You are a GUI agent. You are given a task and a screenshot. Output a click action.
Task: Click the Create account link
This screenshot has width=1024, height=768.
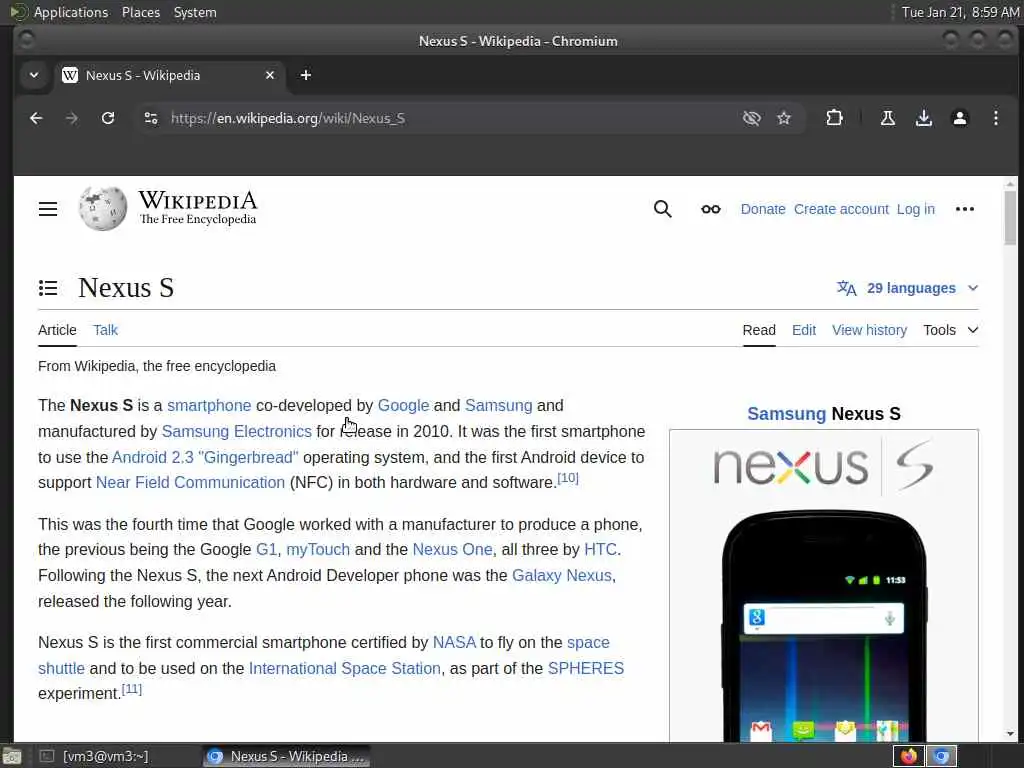(x=841, y=209)
